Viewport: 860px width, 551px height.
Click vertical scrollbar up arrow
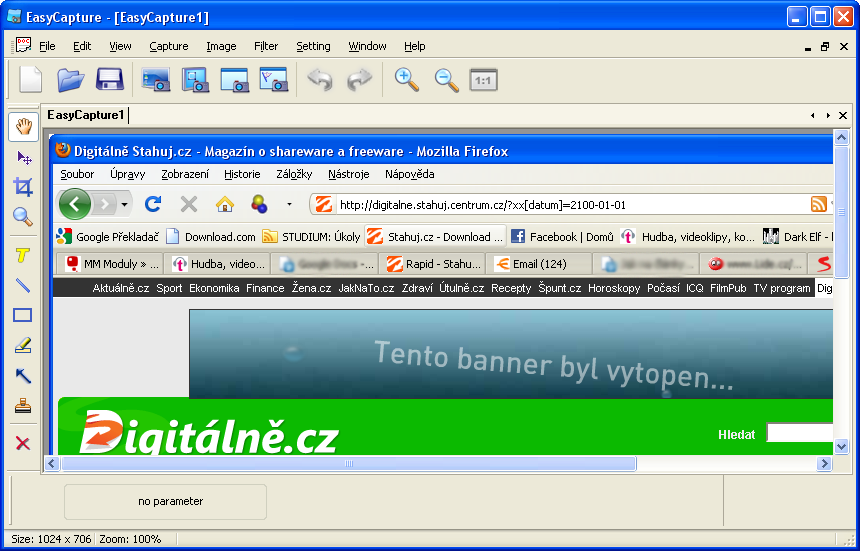pyautogui.click(x=841, y=138)
